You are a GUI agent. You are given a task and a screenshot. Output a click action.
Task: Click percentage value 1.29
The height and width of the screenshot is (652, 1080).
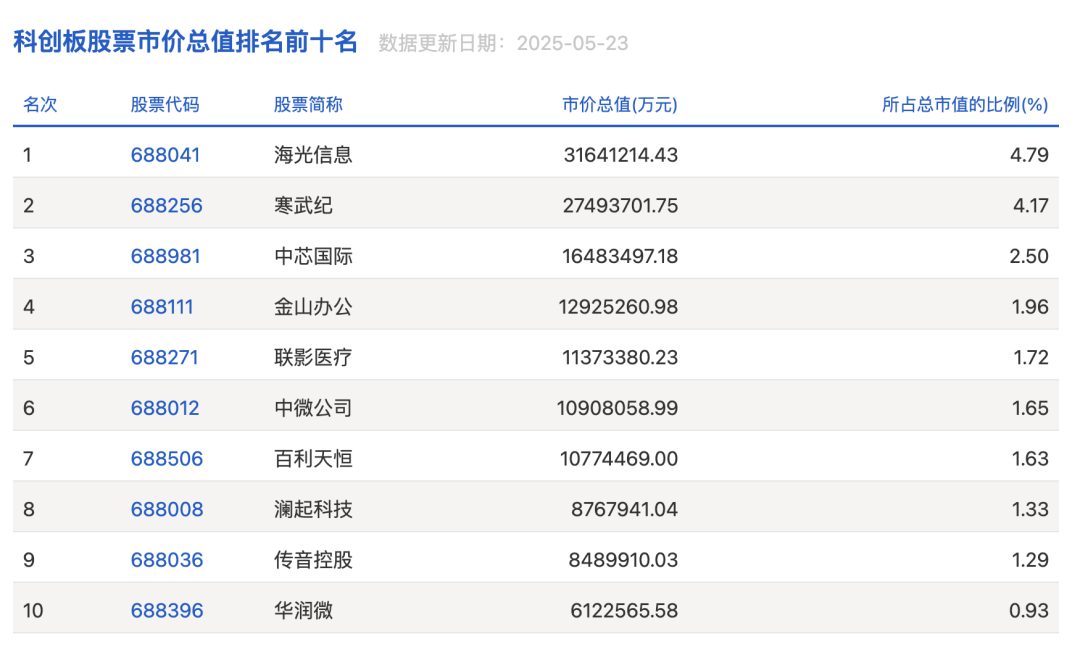coord(1030,560)
